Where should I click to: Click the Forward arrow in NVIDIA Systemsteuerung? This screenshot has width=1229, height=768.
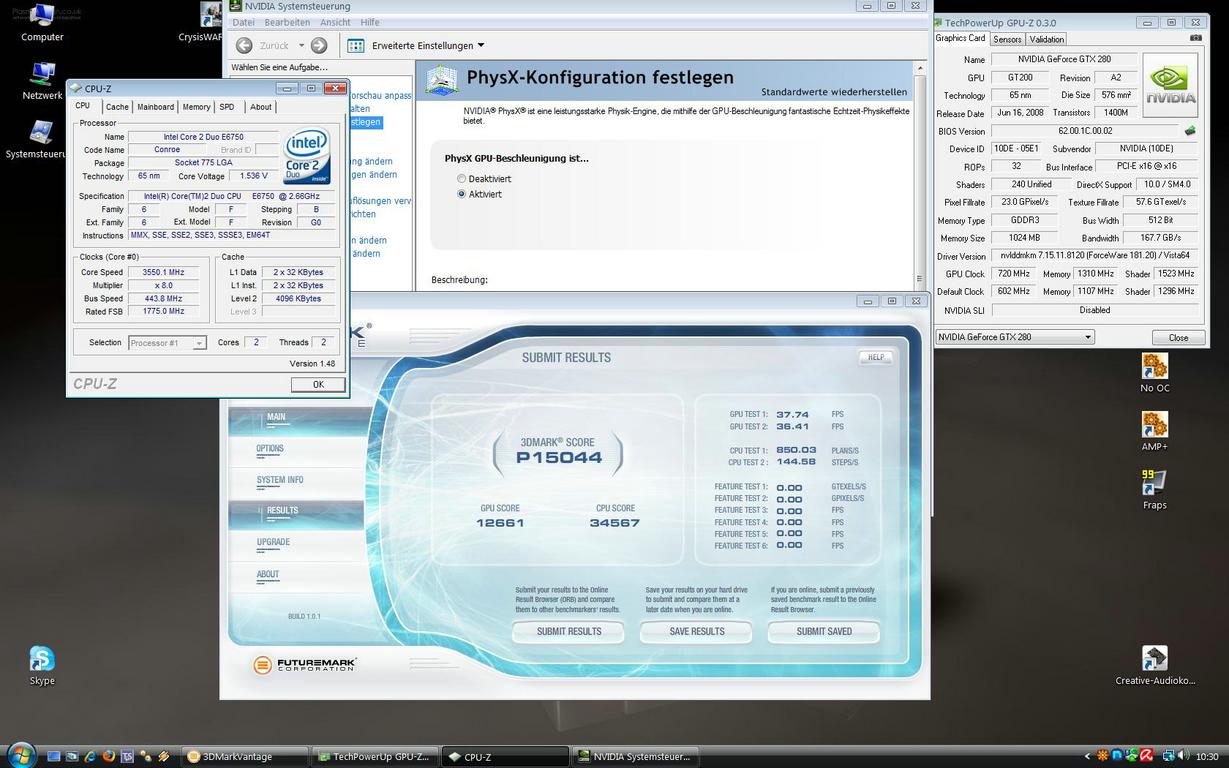[319, 45]
